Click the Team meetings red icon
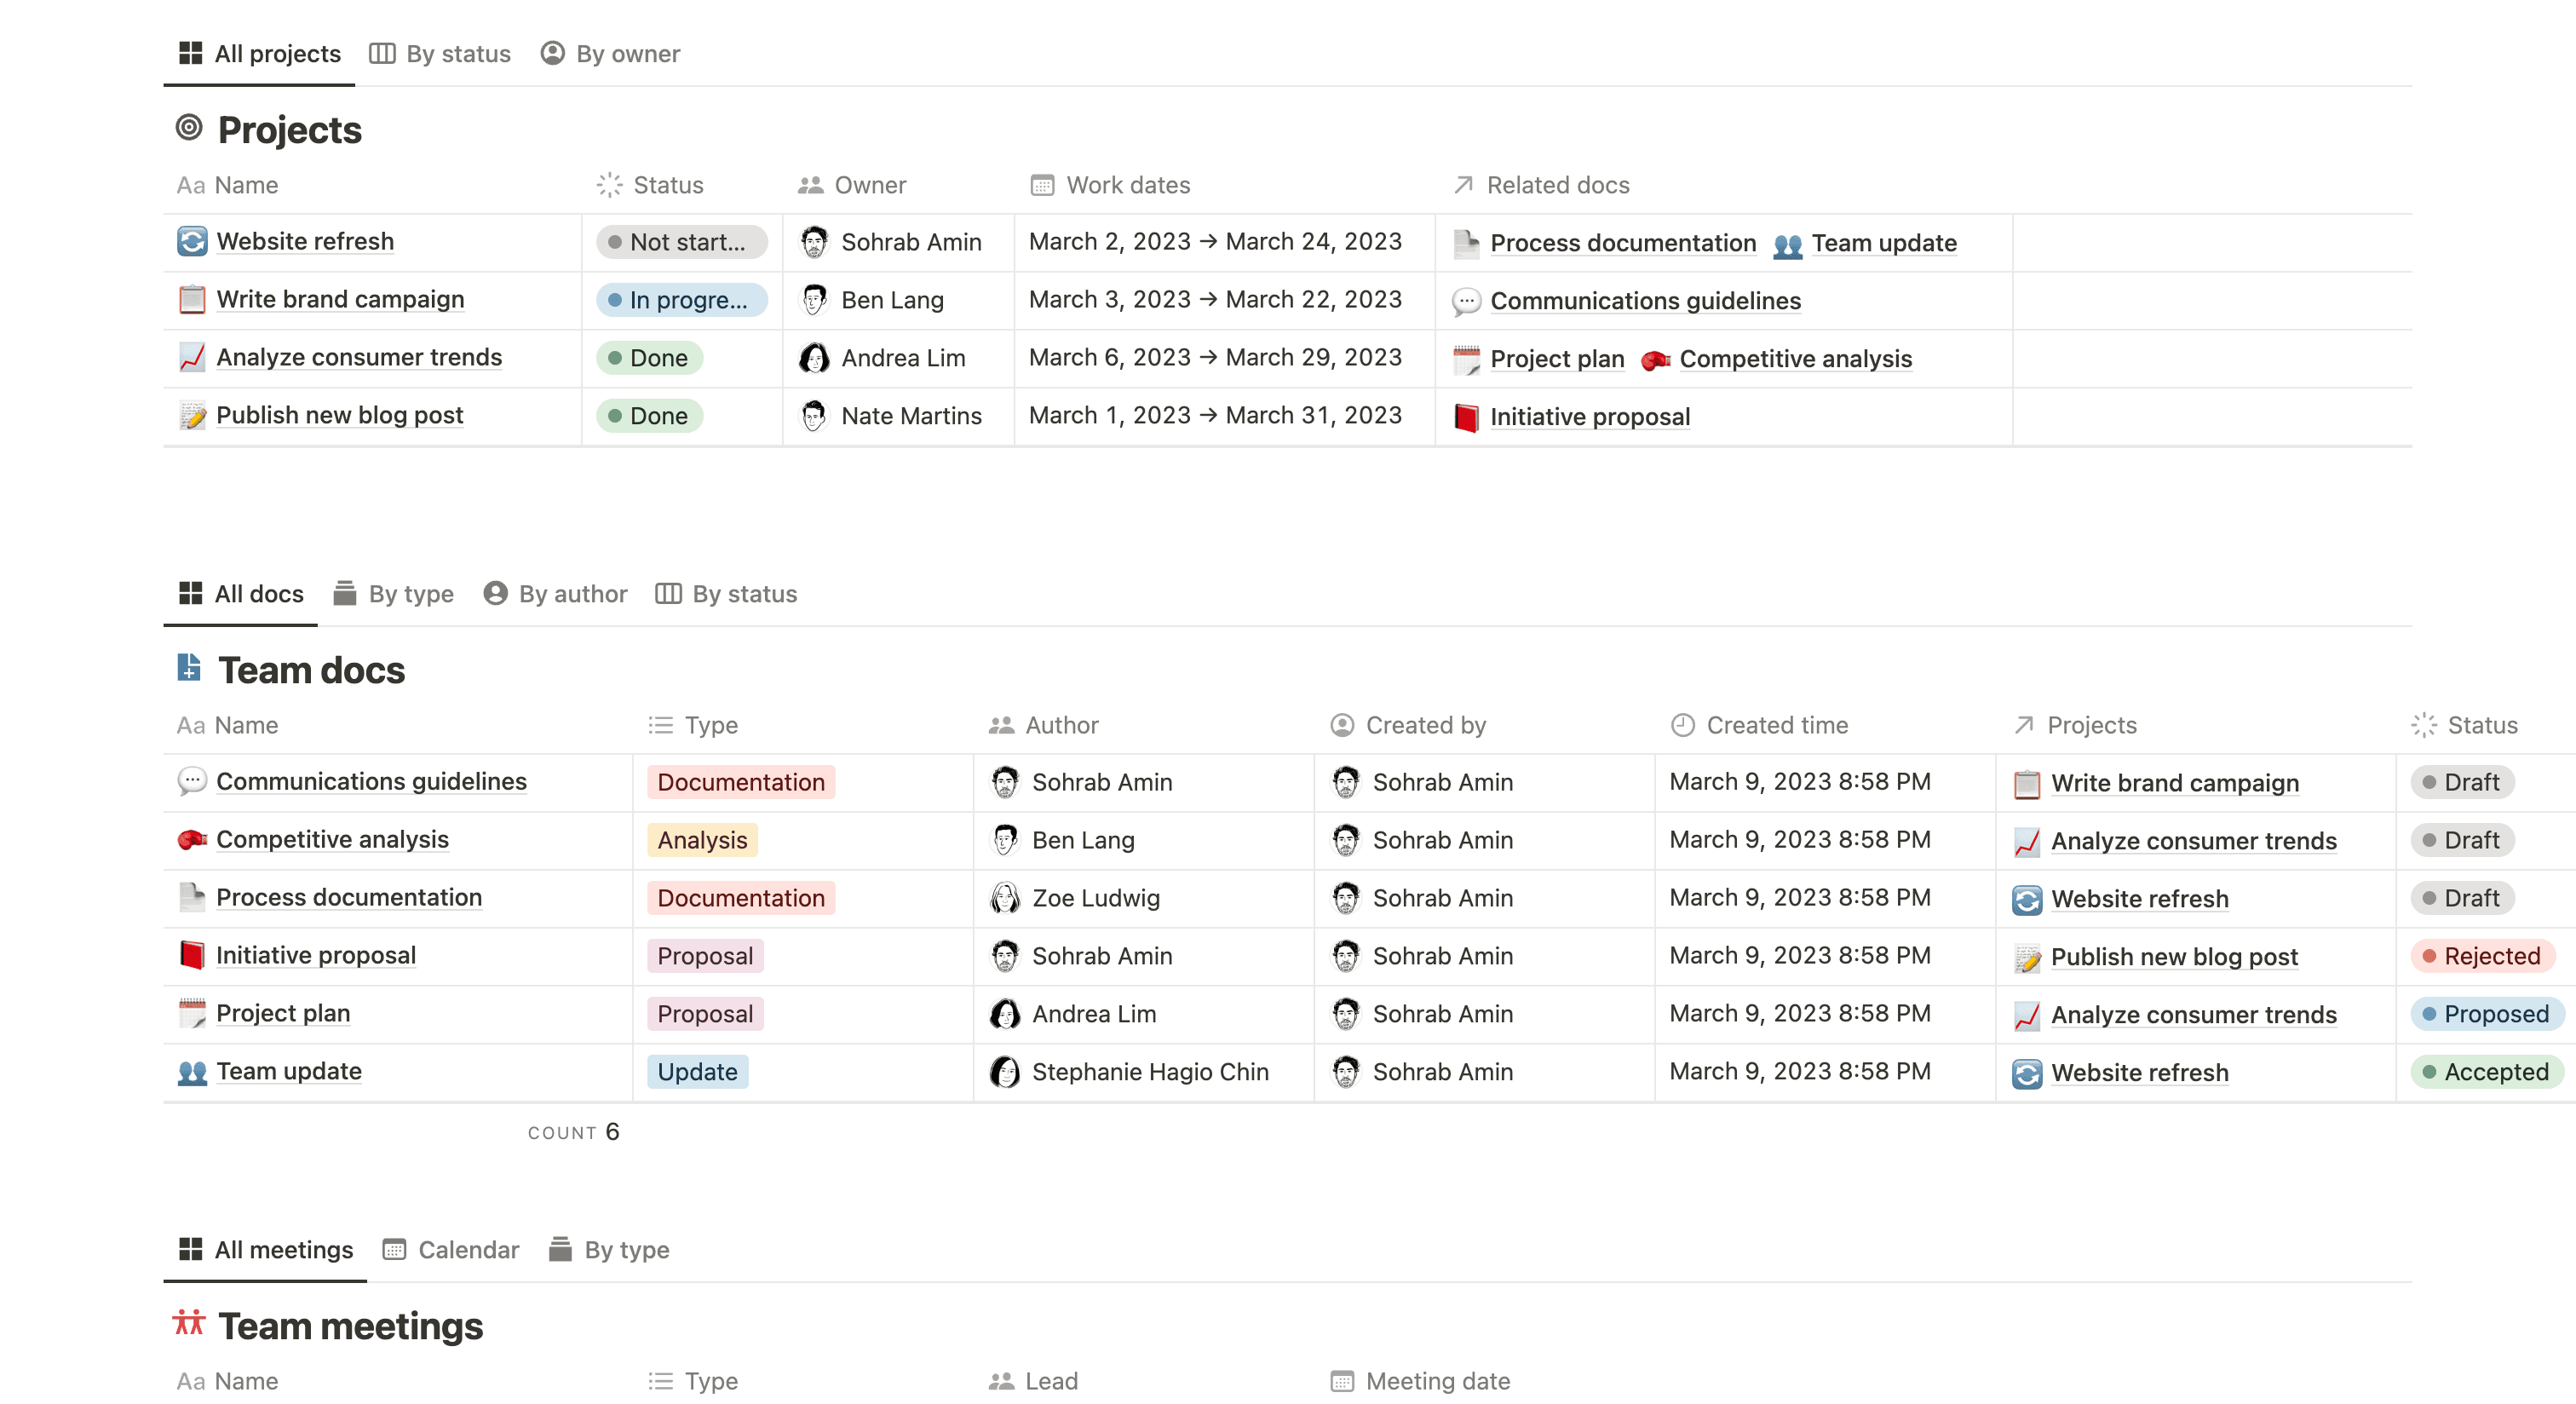This screenshot has width=2576, height=1404. (x=189, y=1323)
